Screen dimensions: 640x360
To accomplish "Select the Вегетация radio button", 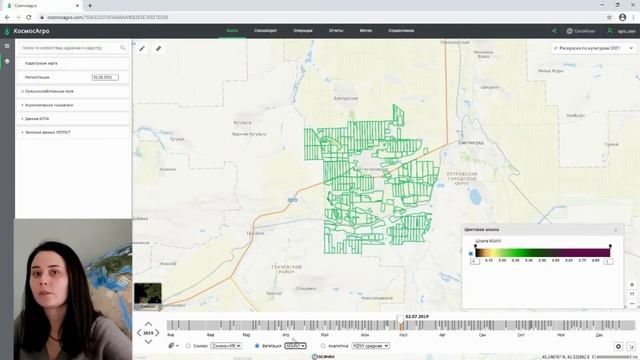I will [257, 346].
